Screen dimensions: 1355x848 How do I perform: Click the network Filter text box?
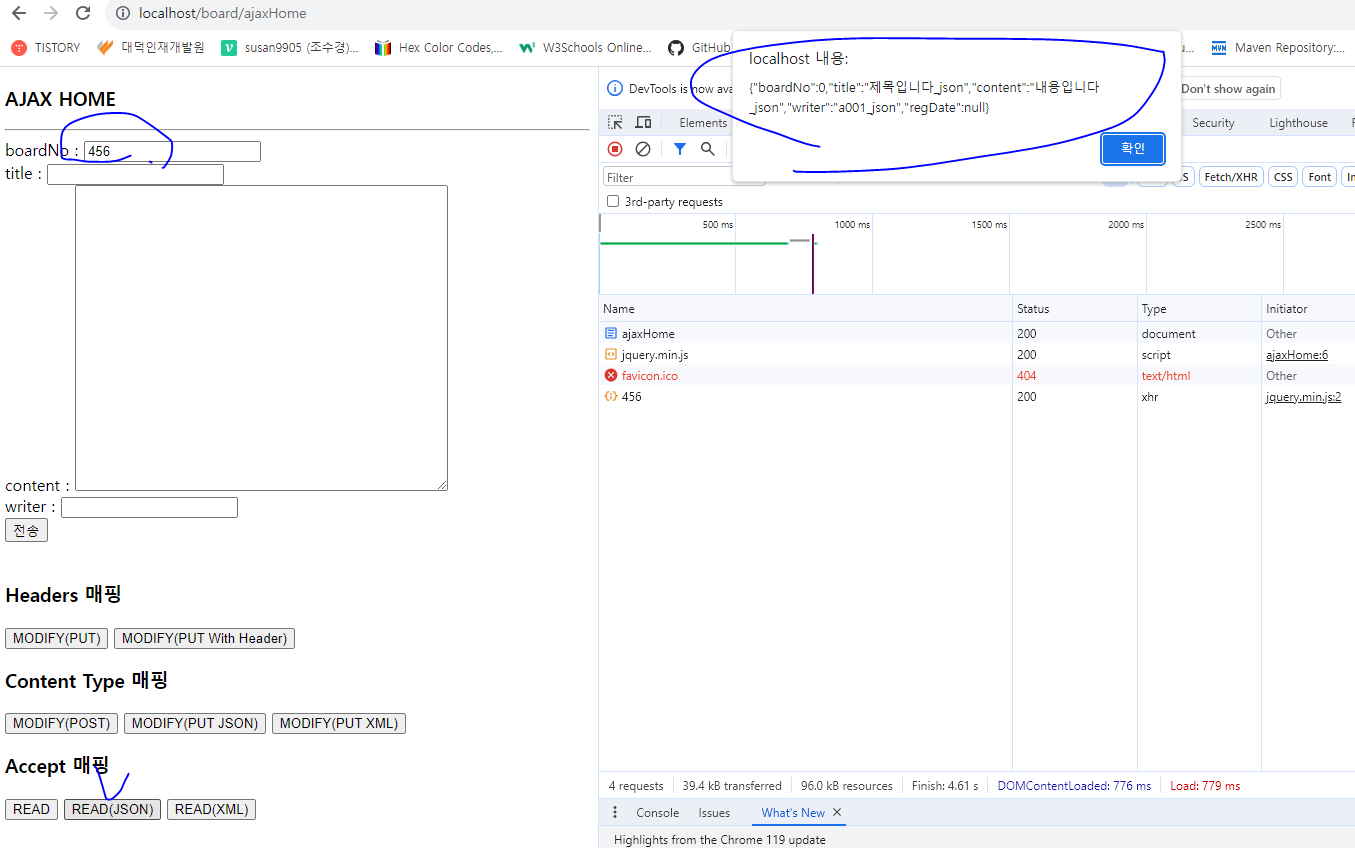[683, 177]
